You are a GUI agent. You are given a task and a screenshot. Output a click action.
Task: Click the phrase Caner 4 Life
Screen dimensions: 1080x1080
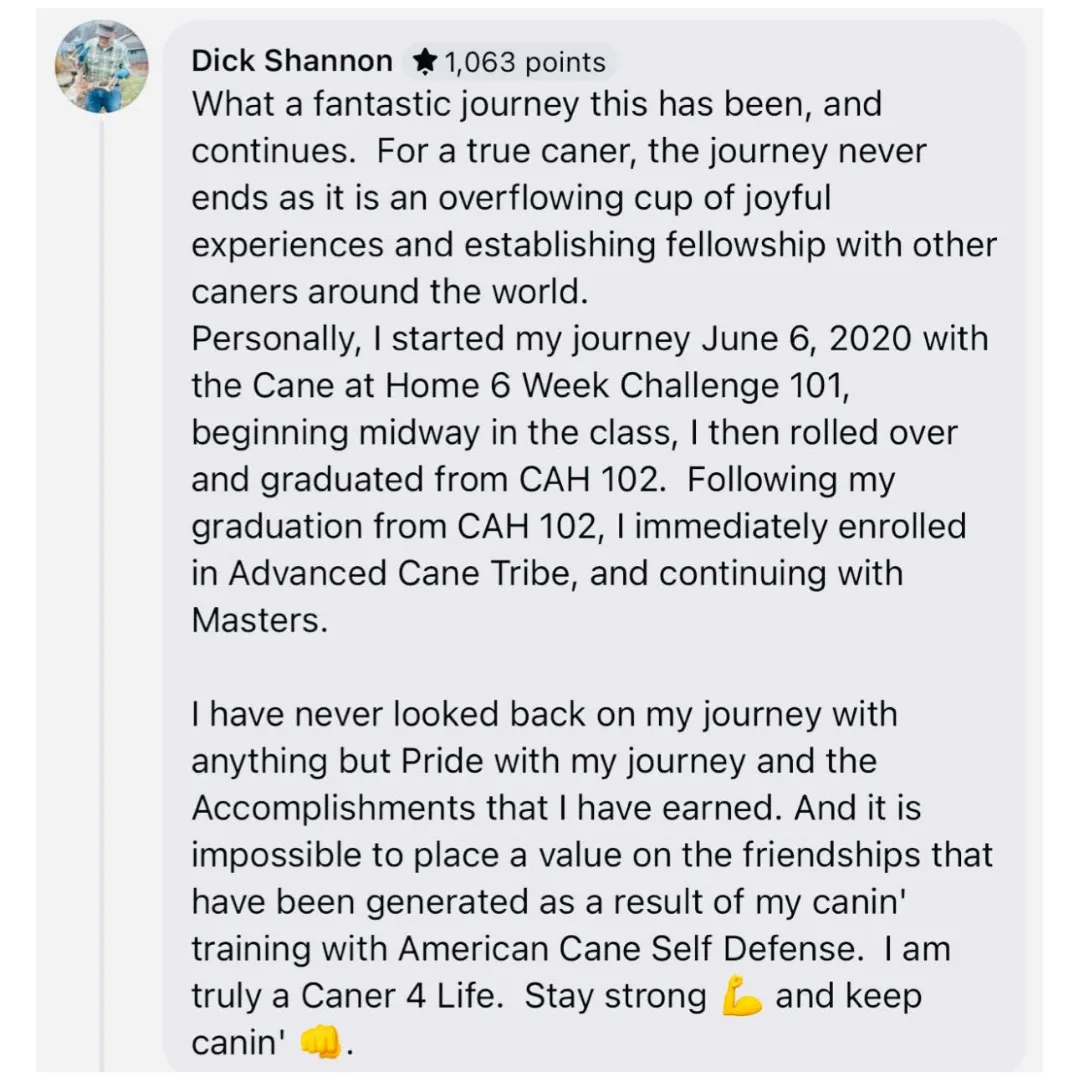point(397,995)
